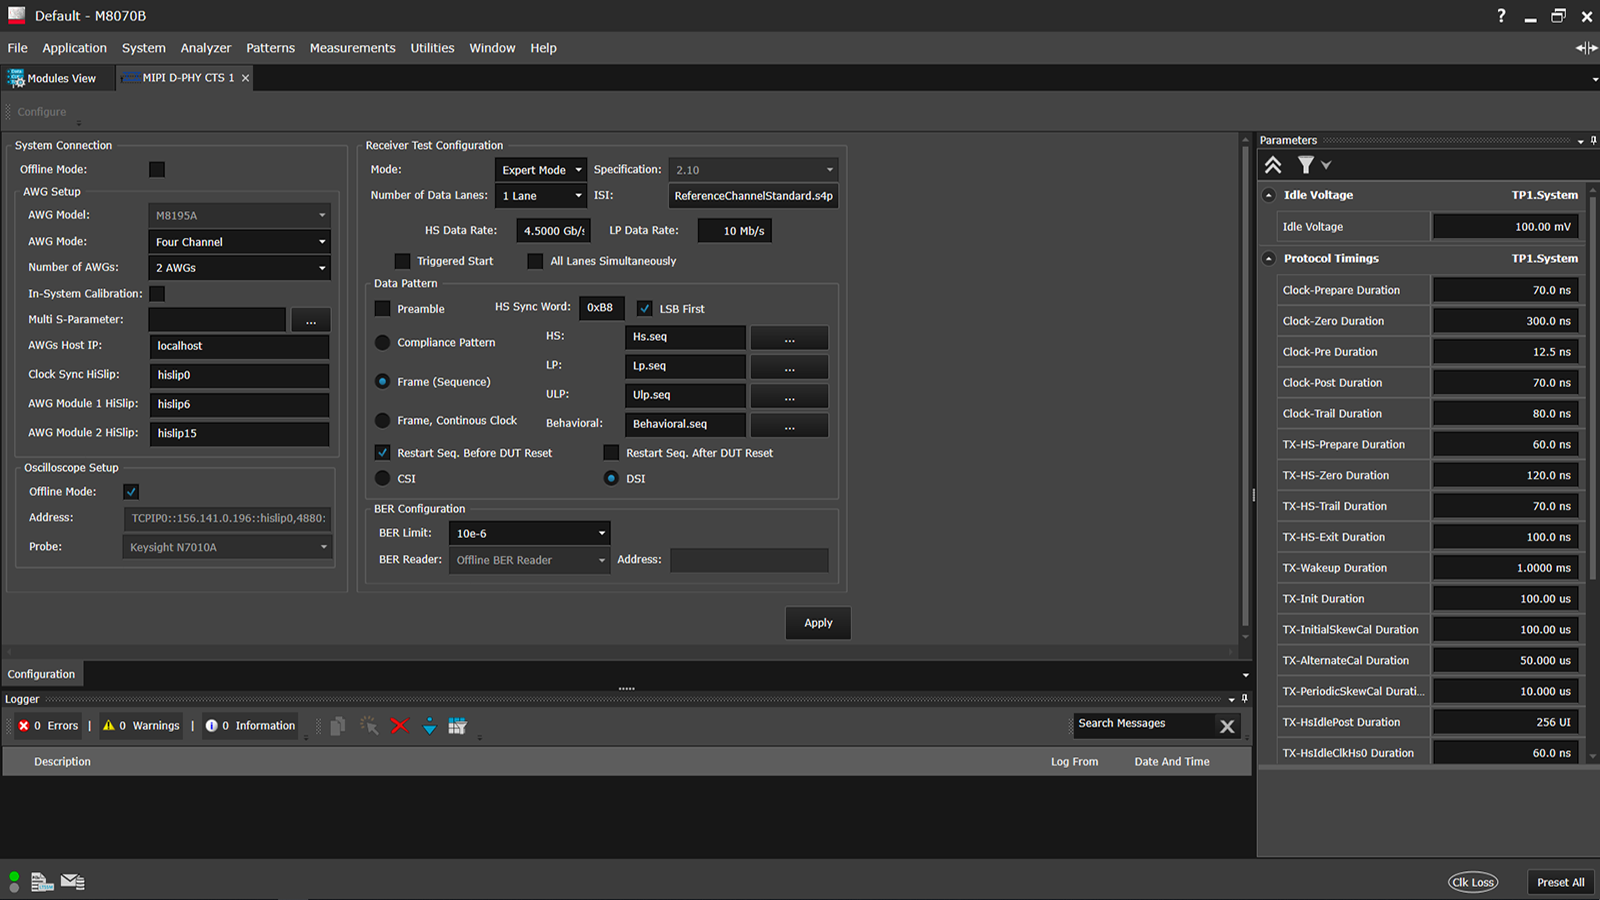Click the double-chevron collapse-all icon in Parameters

point(1273,165)
